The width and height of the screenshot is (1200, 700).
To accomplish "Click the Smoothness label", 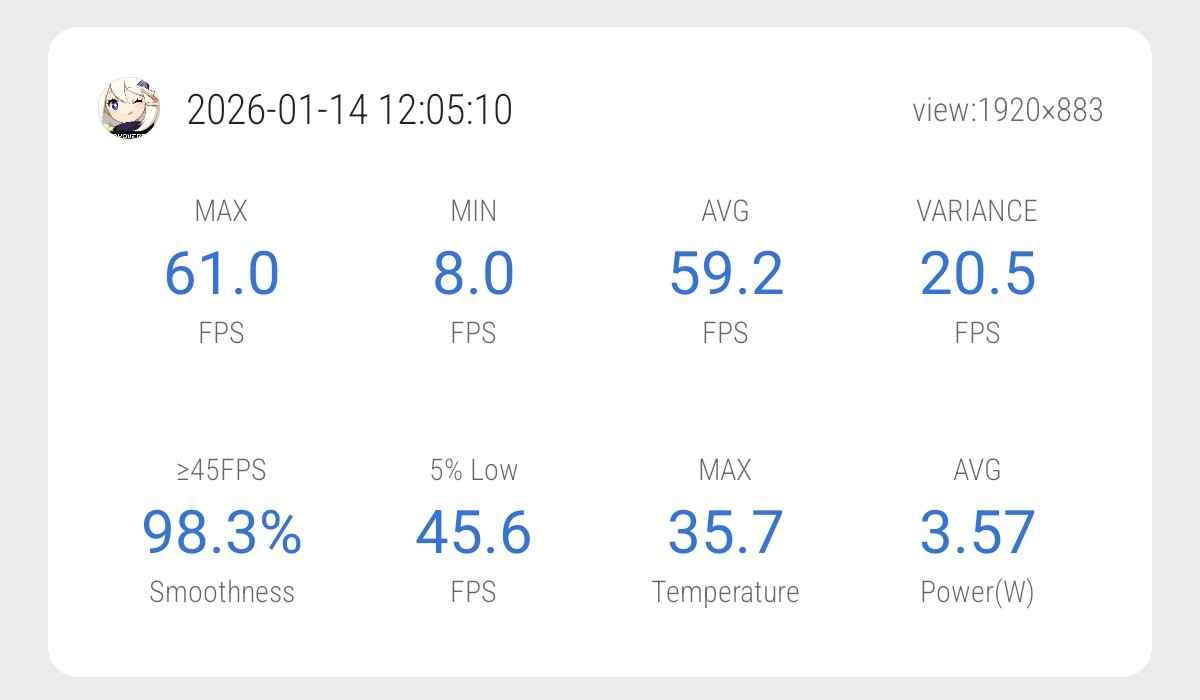I will tap(221, 592).
